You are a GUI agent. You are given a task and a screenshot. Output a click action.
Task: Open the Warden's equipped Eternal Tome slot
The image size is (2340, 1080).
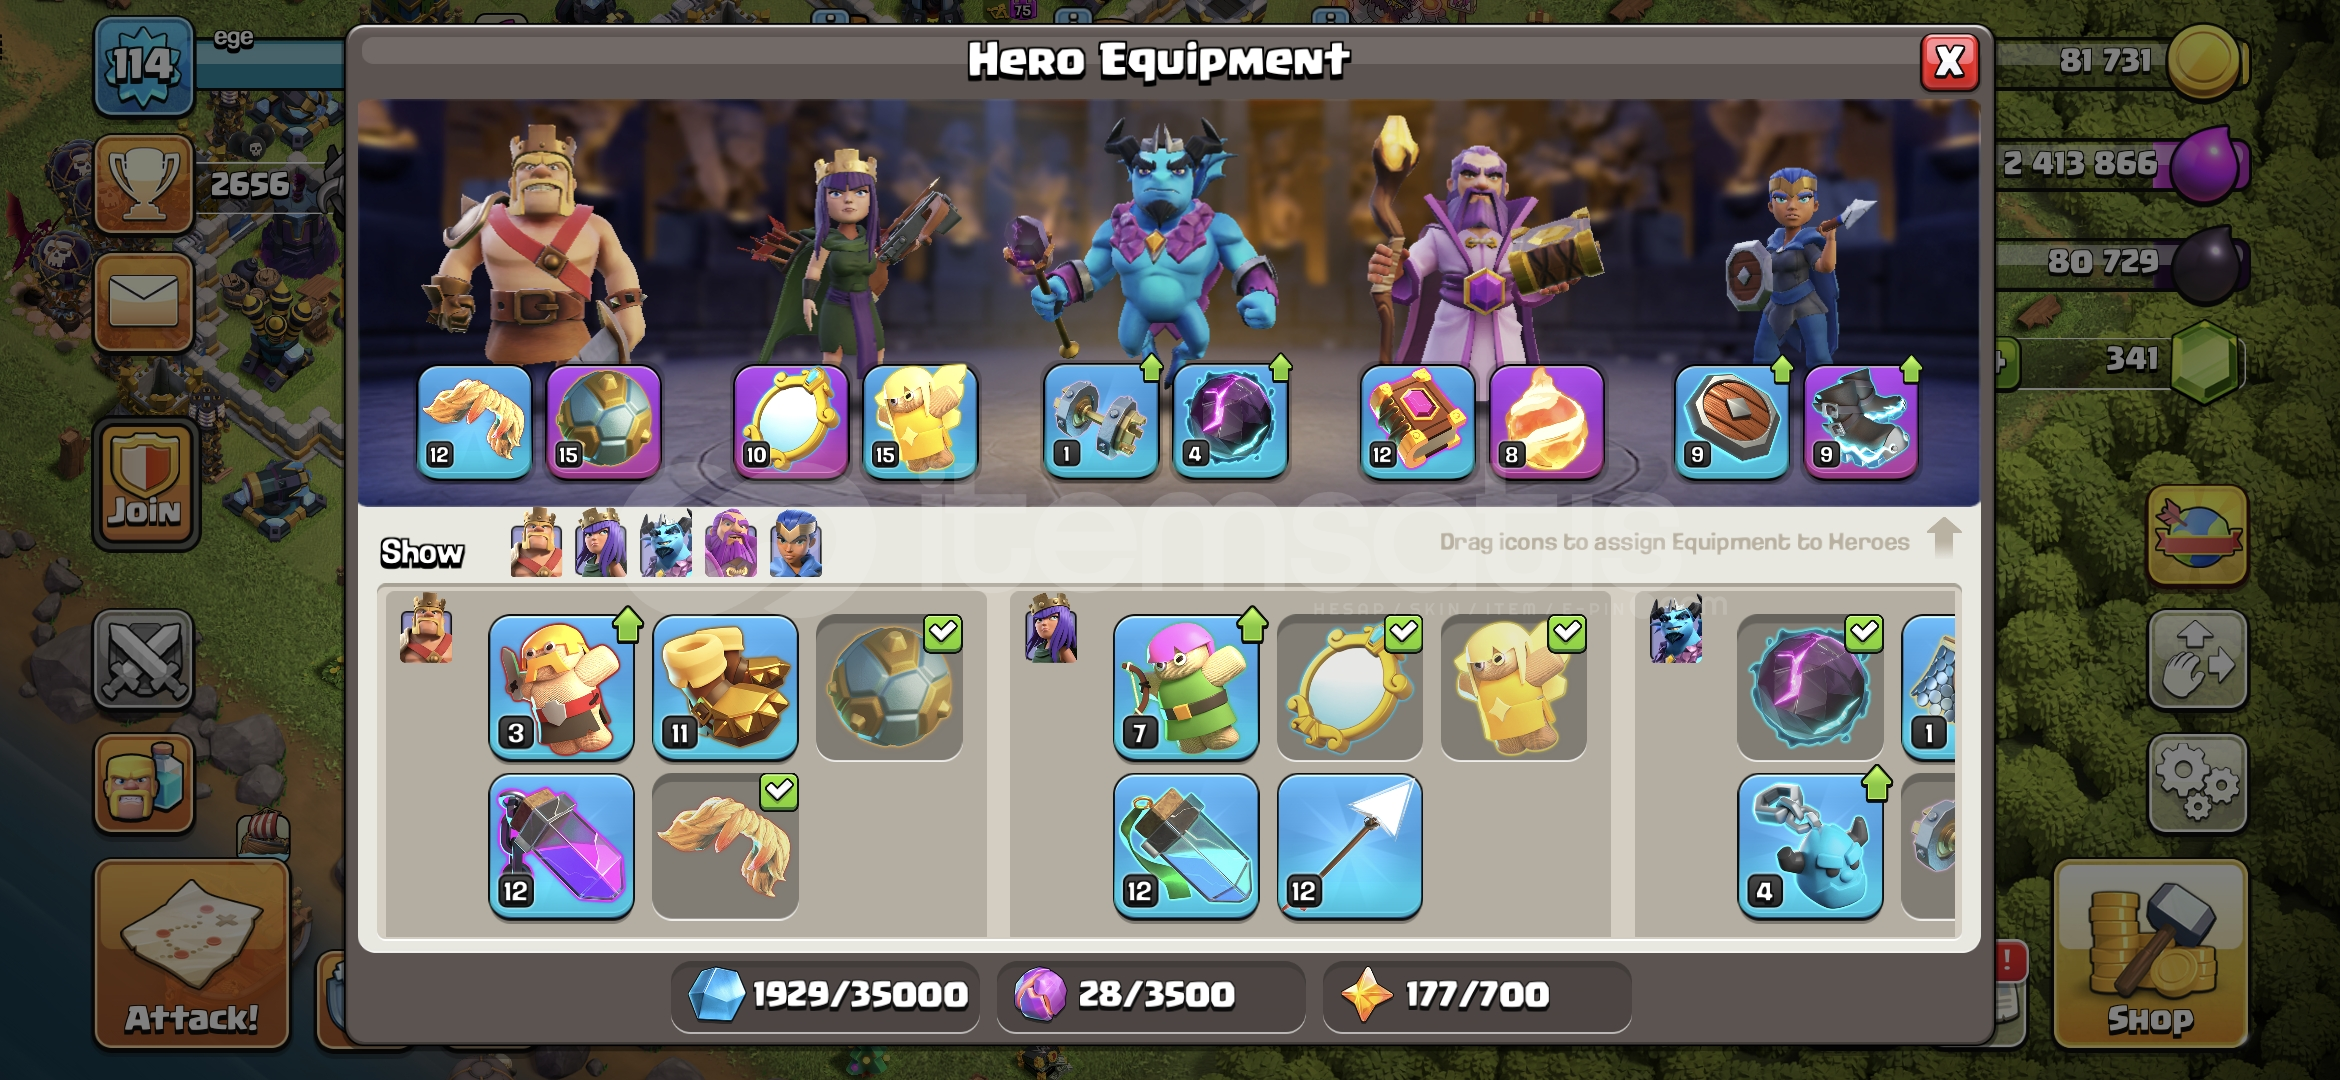click(x=1417, y=421)
